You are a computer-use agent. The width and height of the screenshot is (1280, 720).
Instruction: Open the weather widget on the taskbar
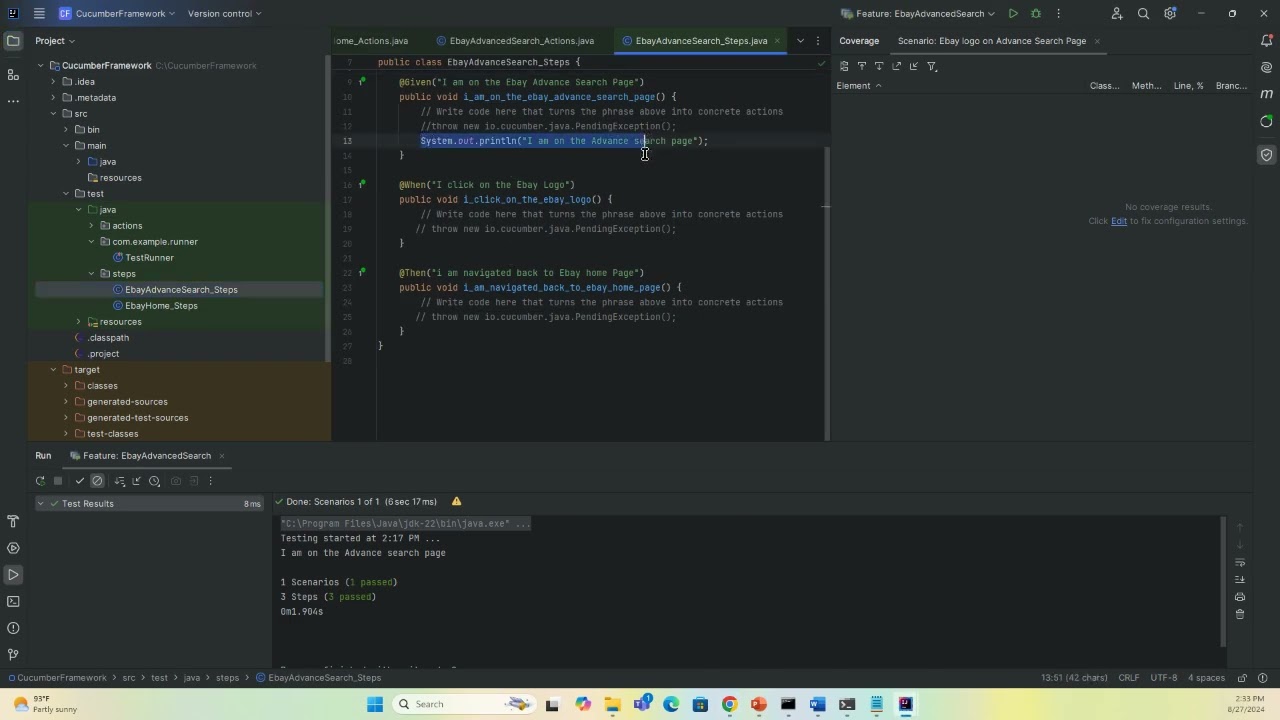42,704
